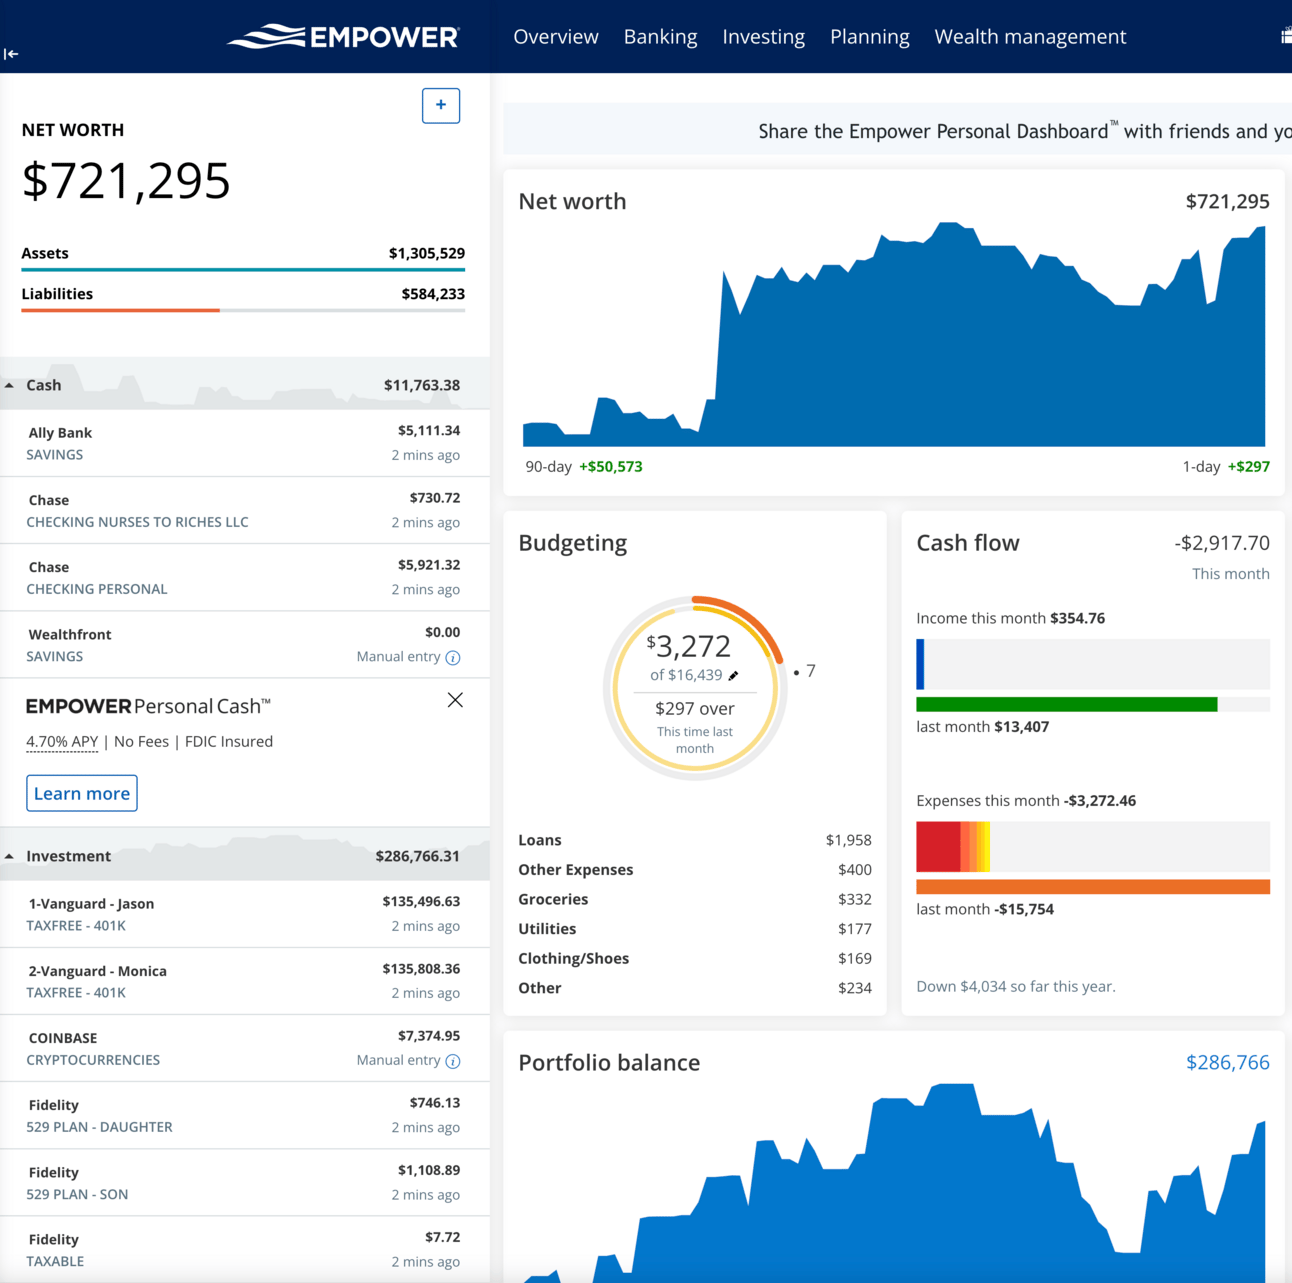The image size is (1292, 1283).
Task: Open Chase Checking Nurses to Riches LLC
Action: click(x=245, y=510)
